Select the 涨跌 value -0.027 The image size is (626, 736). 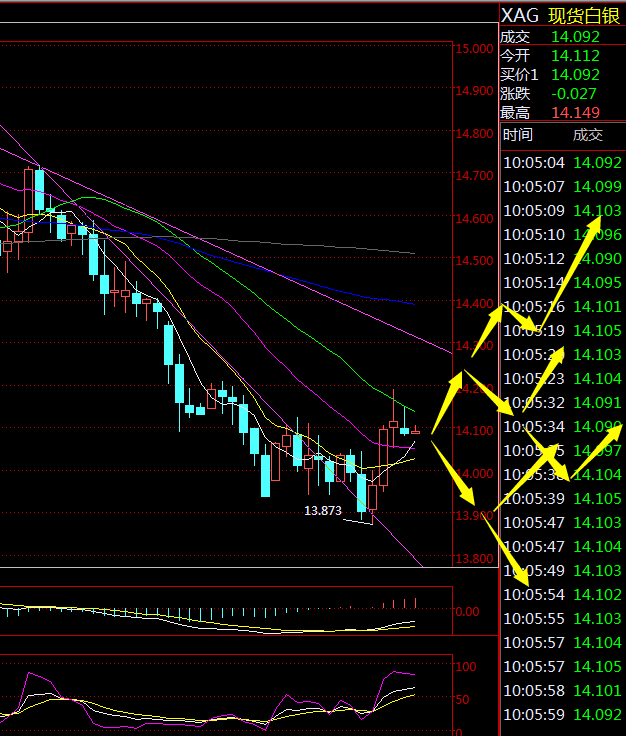click(x=573, y=94)
